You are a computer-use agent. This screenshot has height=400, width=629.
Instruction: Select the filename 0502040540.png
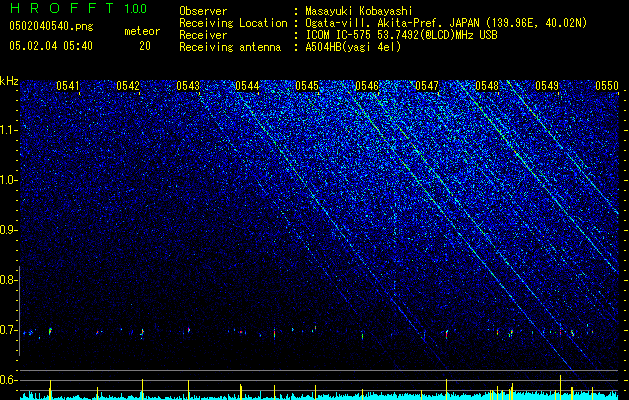(x=51, y=27)
